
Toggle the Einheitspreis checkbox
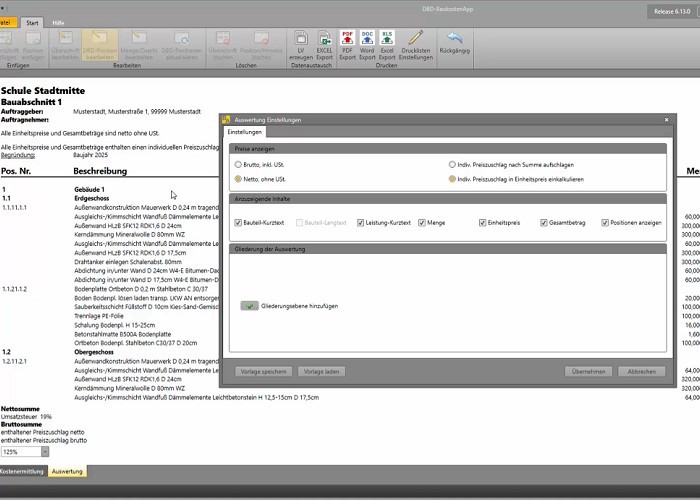coord(483,222)
